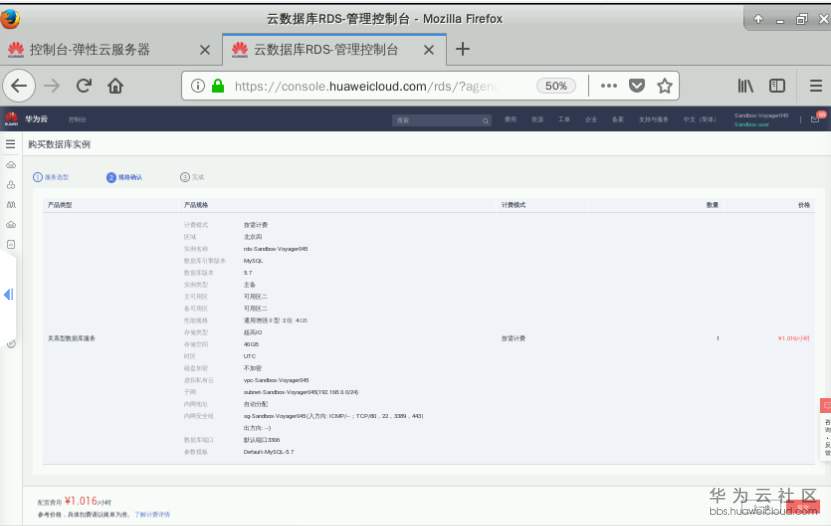Click step 3 完成 indicator
Viewport: 831px width, 526px height.
tap(192, 177)
